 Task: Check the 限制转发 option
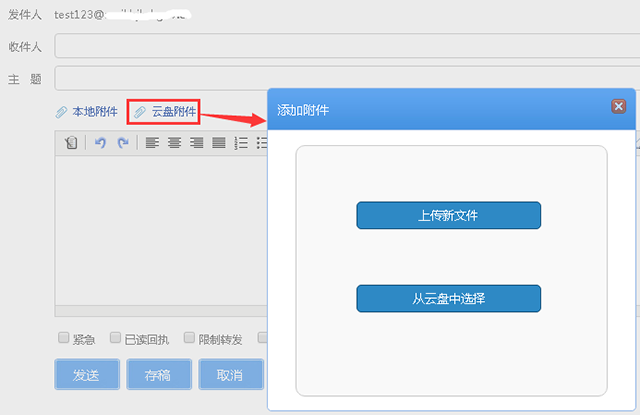pyautogui.click(x=190, y=338)
